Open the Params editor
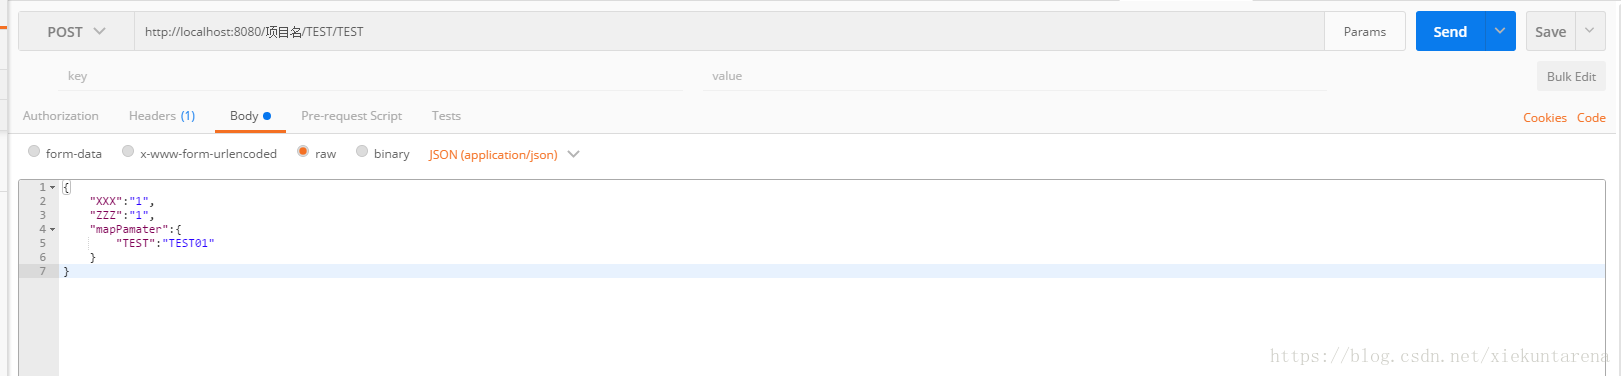The height and width of the screenshot is (376, 1621). point(1364,32)
